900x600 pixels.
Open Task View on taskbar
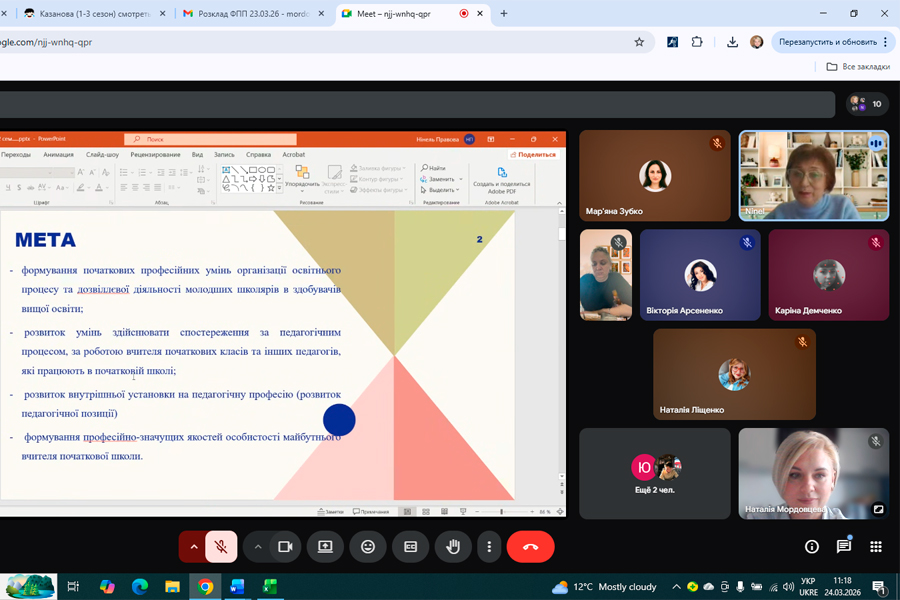[x=73, y=586]
